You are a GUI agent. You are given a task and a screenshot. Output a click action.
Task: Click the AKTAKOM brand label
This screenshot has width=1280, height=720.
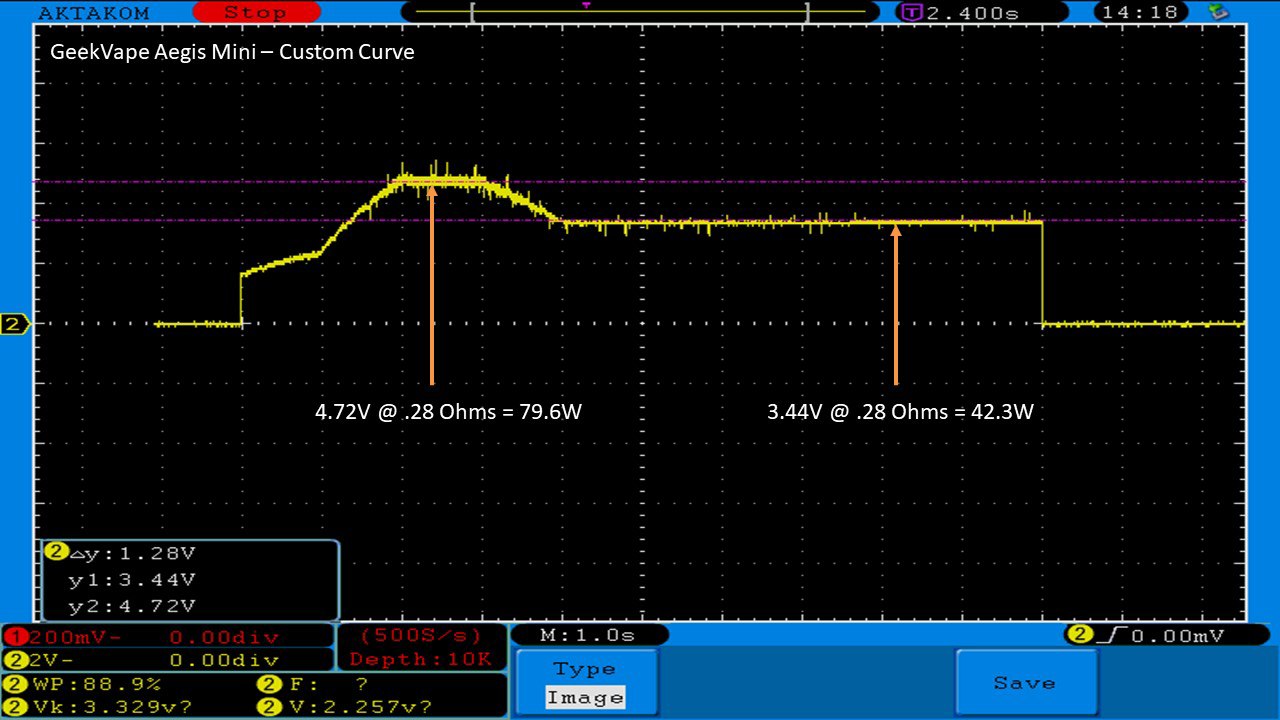[93, 13]
